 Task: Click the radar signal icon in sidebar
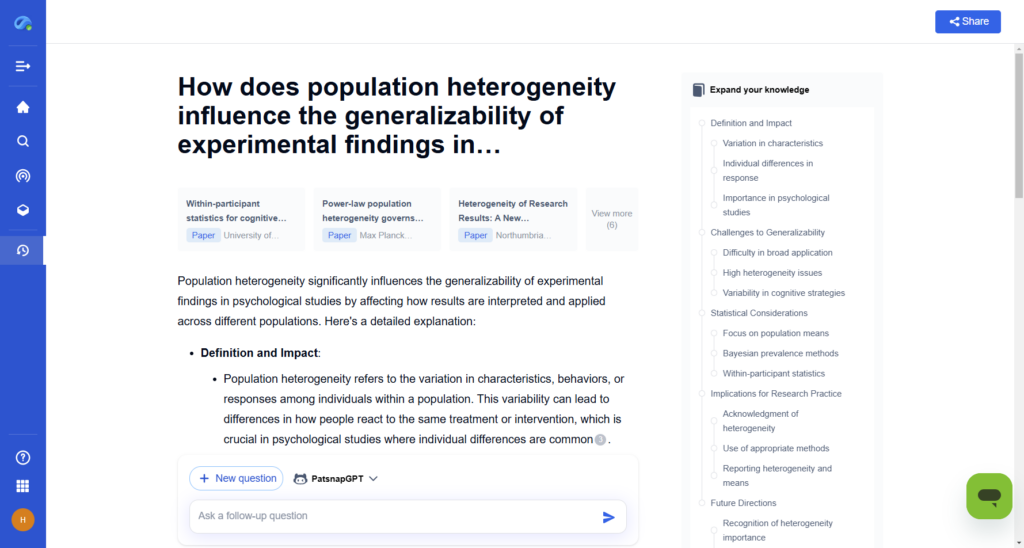[x=23, y=176]
